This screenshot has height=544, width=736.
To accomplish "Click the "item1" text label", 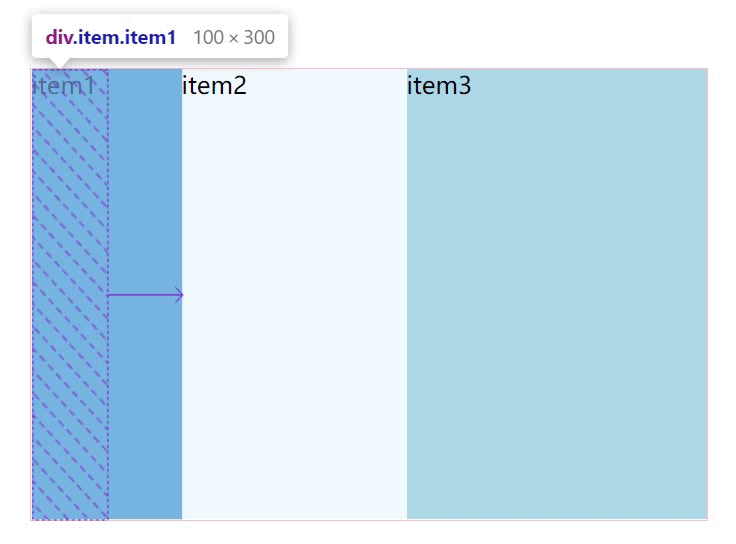I will click(65, 86).
